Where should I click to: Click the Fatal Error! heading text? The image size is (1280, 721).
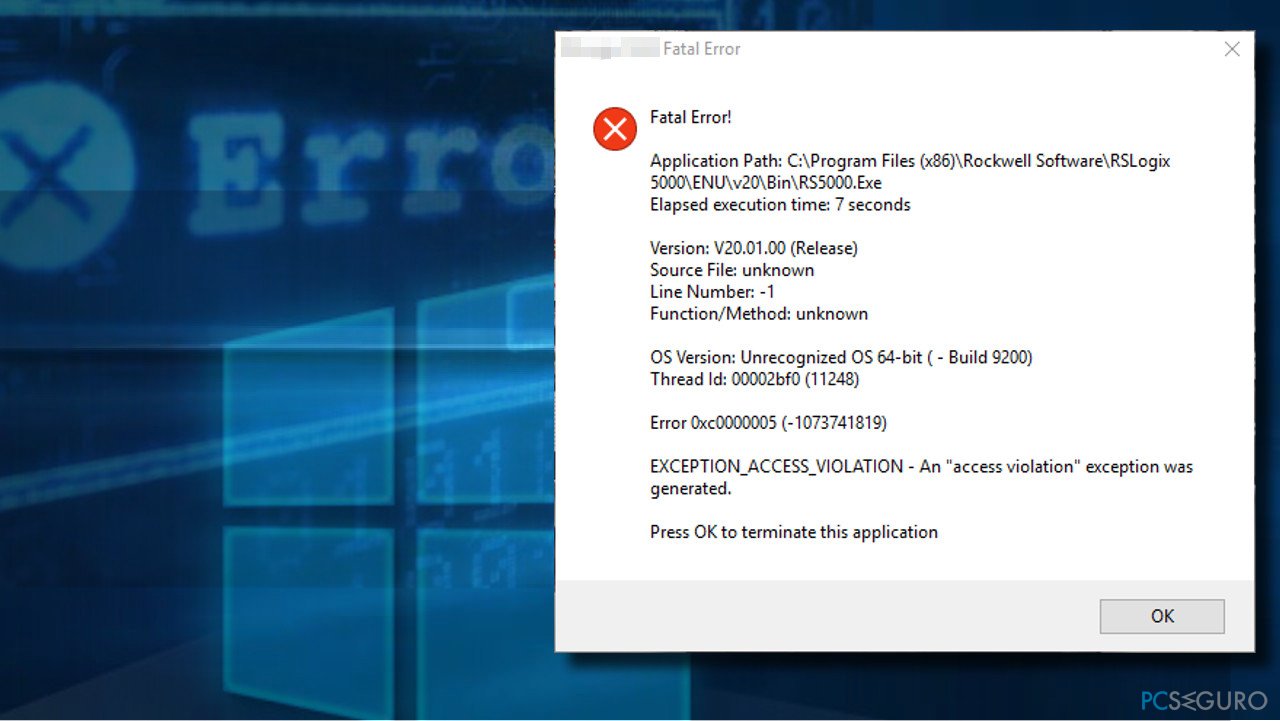click(690, 117)
